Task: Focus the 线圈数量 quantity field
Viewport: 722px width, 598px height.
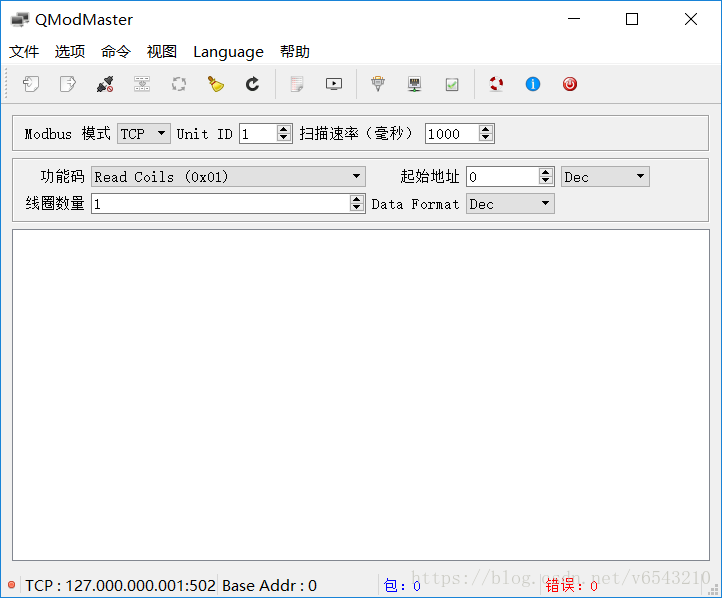Action: click(x=221, y=203)
